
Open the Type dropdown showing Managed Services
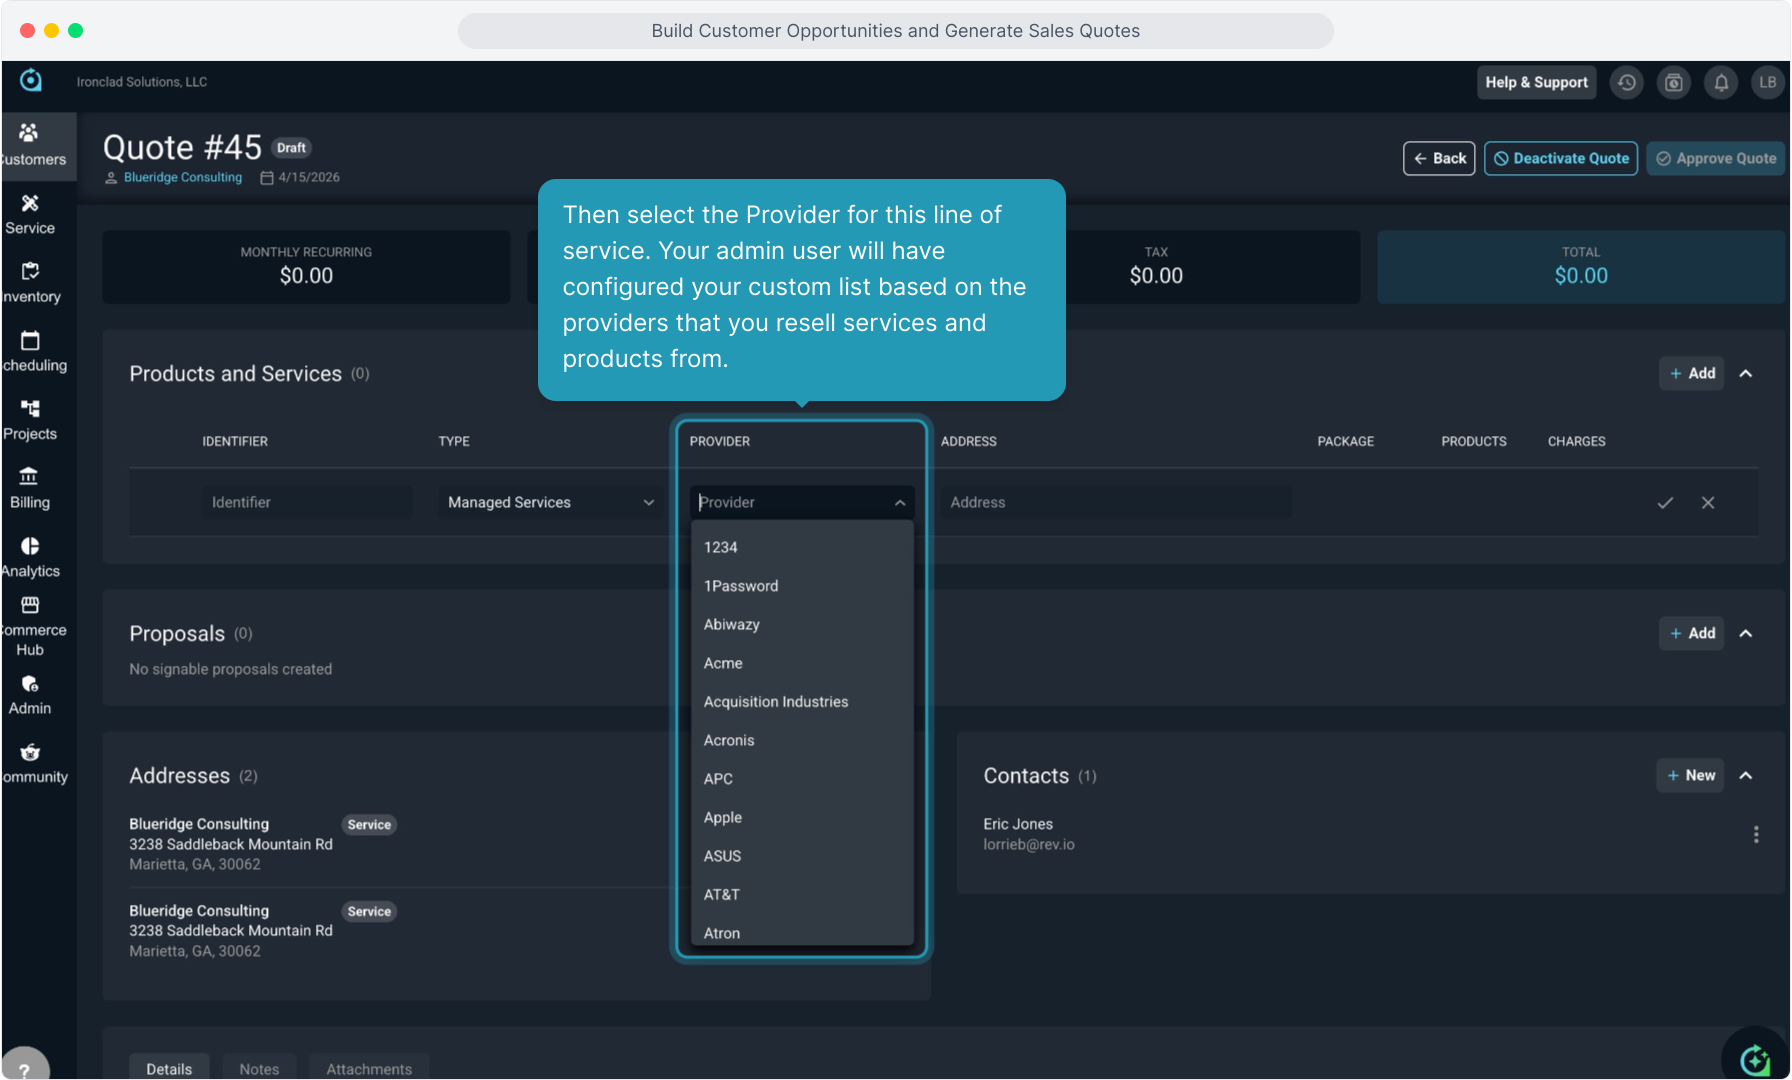click(550, 503)
